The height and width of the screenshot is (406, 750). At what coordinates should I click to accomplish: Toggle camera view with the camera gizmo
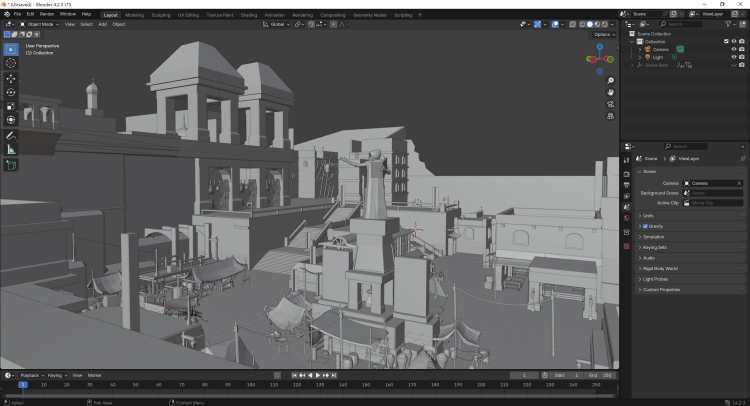(610, 104)
